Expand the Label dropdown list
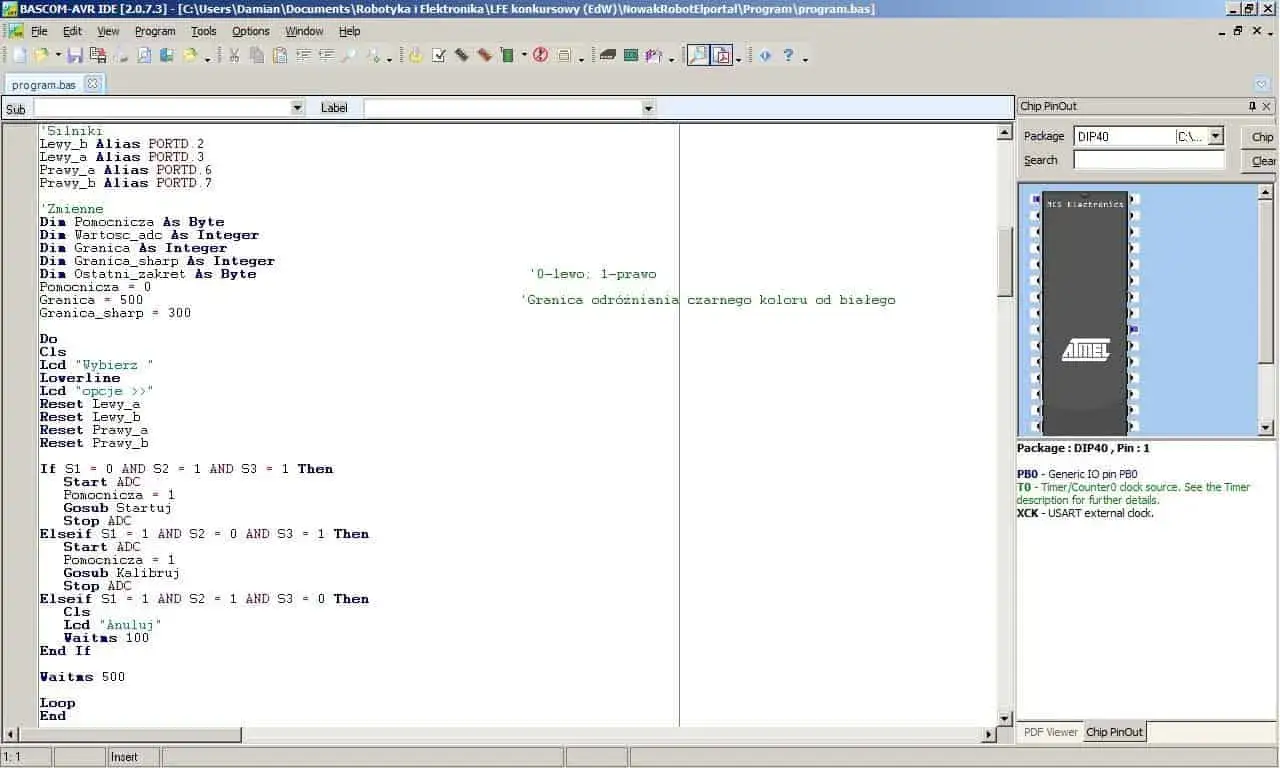 (x=648, y=108)
